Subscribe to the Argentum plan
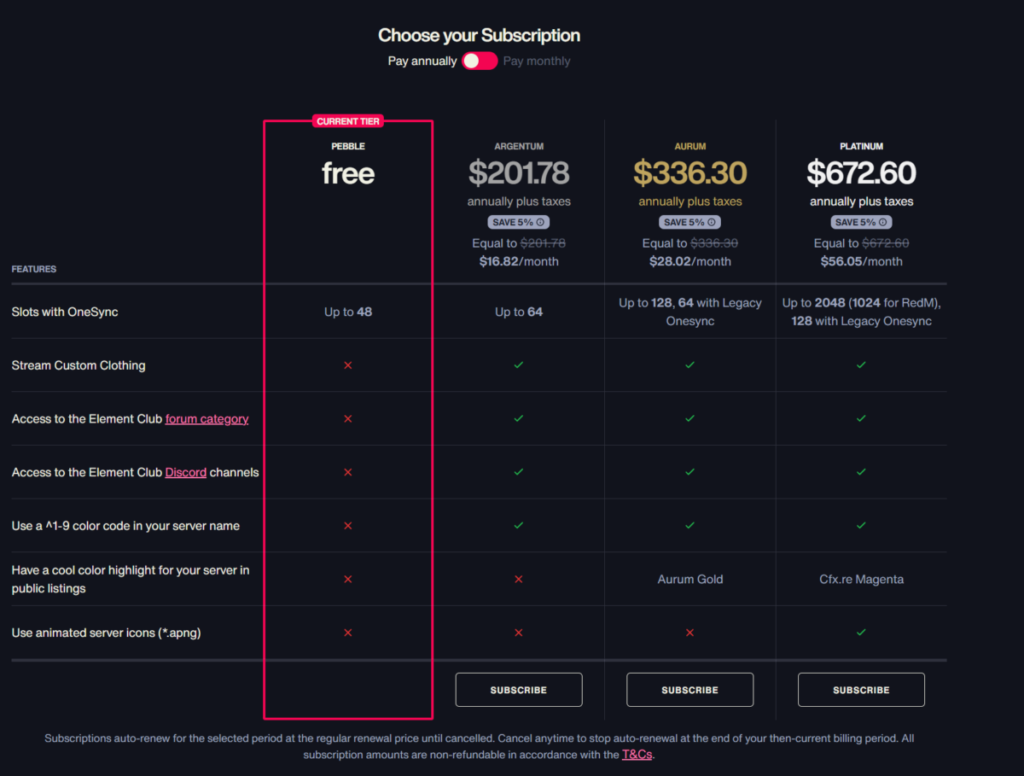Viewport: 1024px width, 776px height. (518, 690)
